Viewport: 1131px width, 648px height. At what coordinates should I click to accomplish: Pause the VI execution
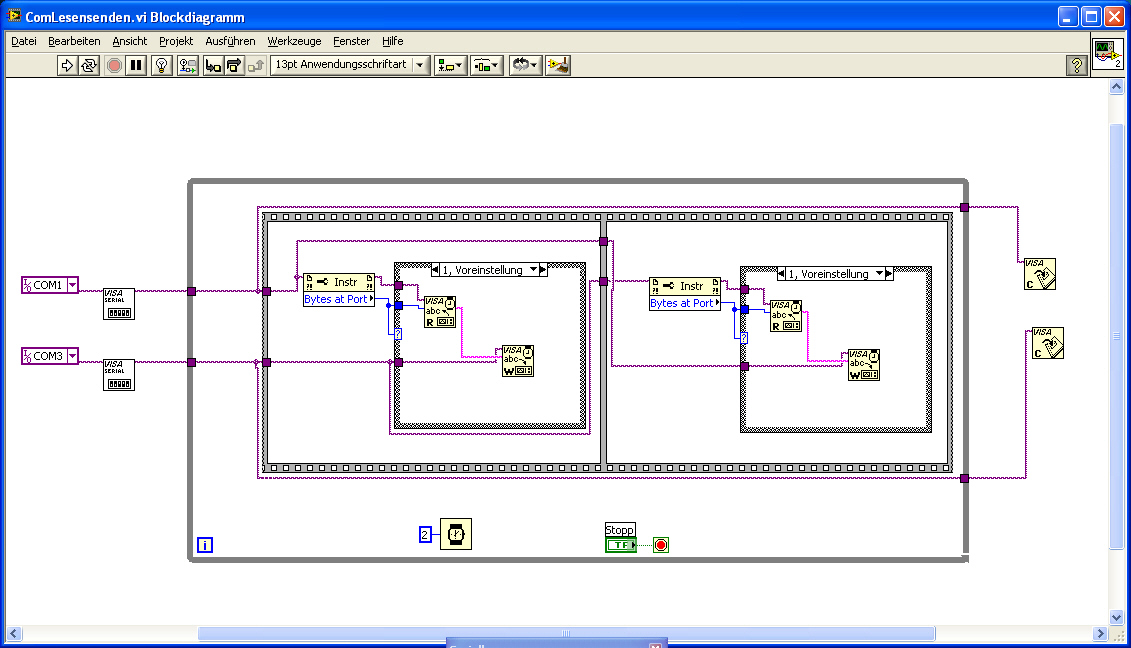(x=136, y=66)
